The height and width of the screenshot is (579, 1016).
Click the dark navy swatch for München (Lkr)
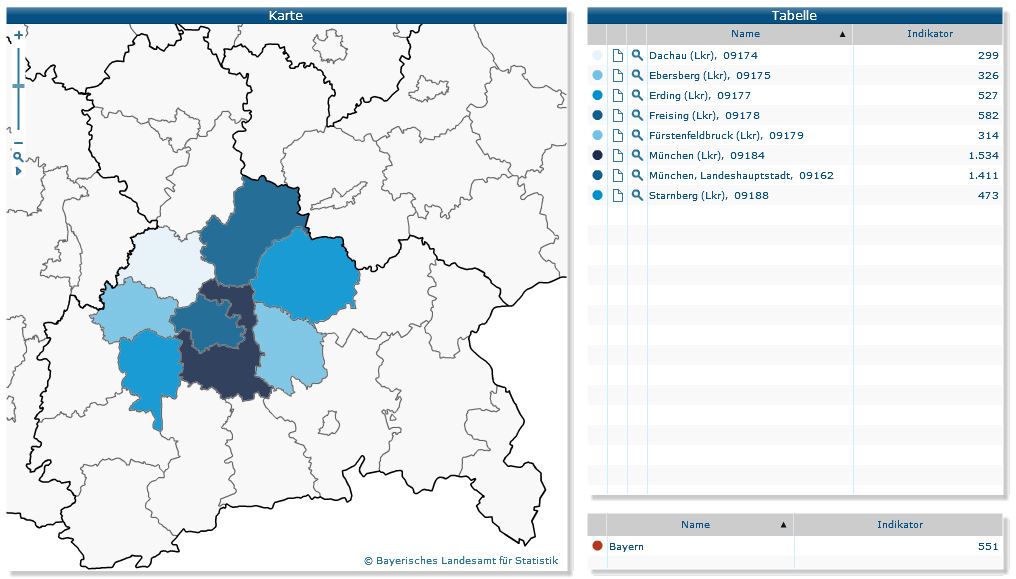tap(597, 156)
